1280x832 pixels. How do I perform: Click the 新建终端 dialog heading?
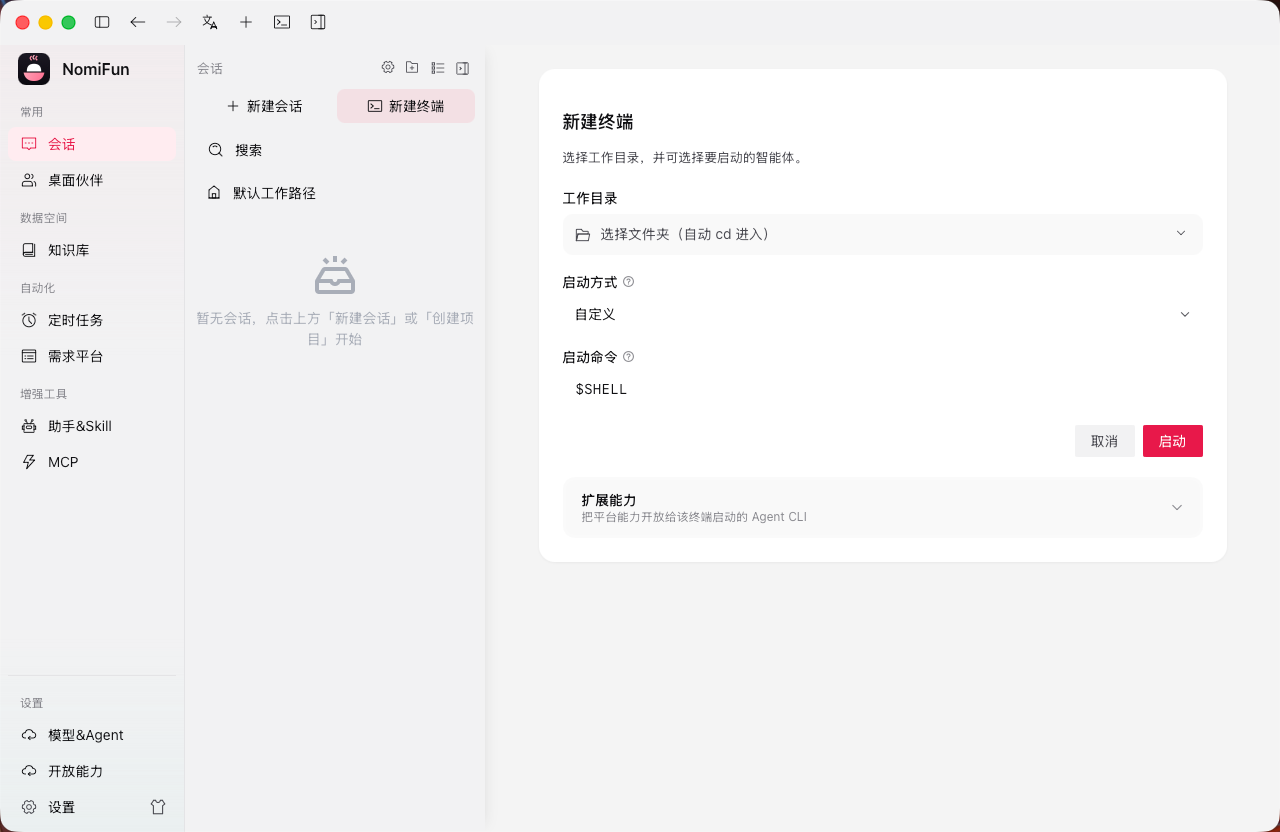pyautogui.click(x=598, y=122)
